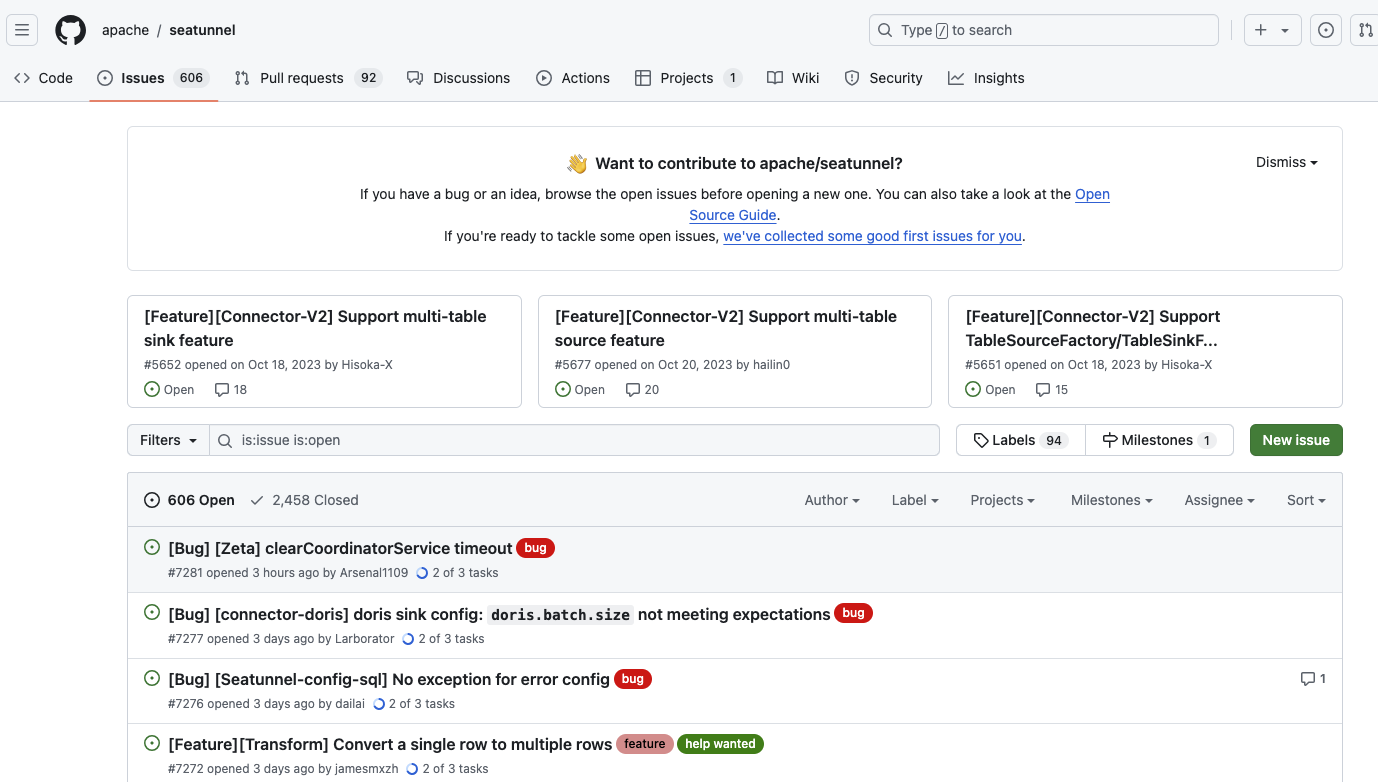Open the create new plus dropdown

point(1272,30)
